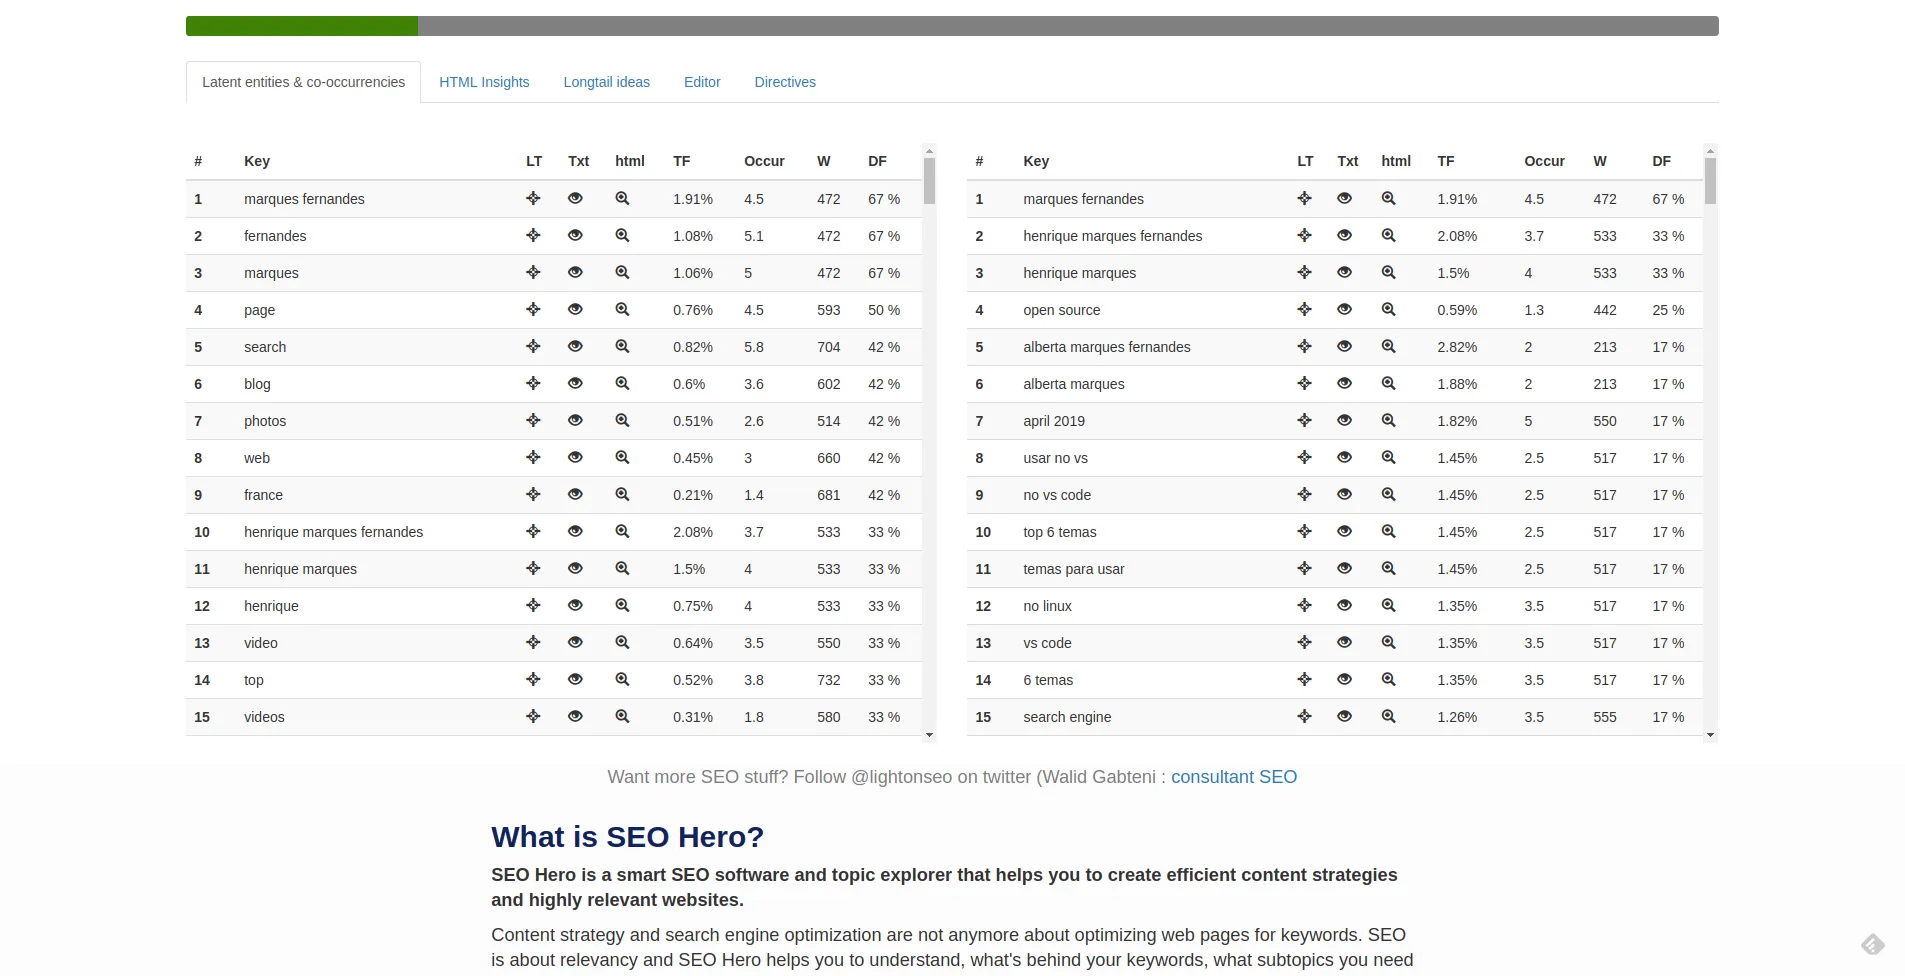Toggle Txt eye icon for 'video' row

coord(575,642)
